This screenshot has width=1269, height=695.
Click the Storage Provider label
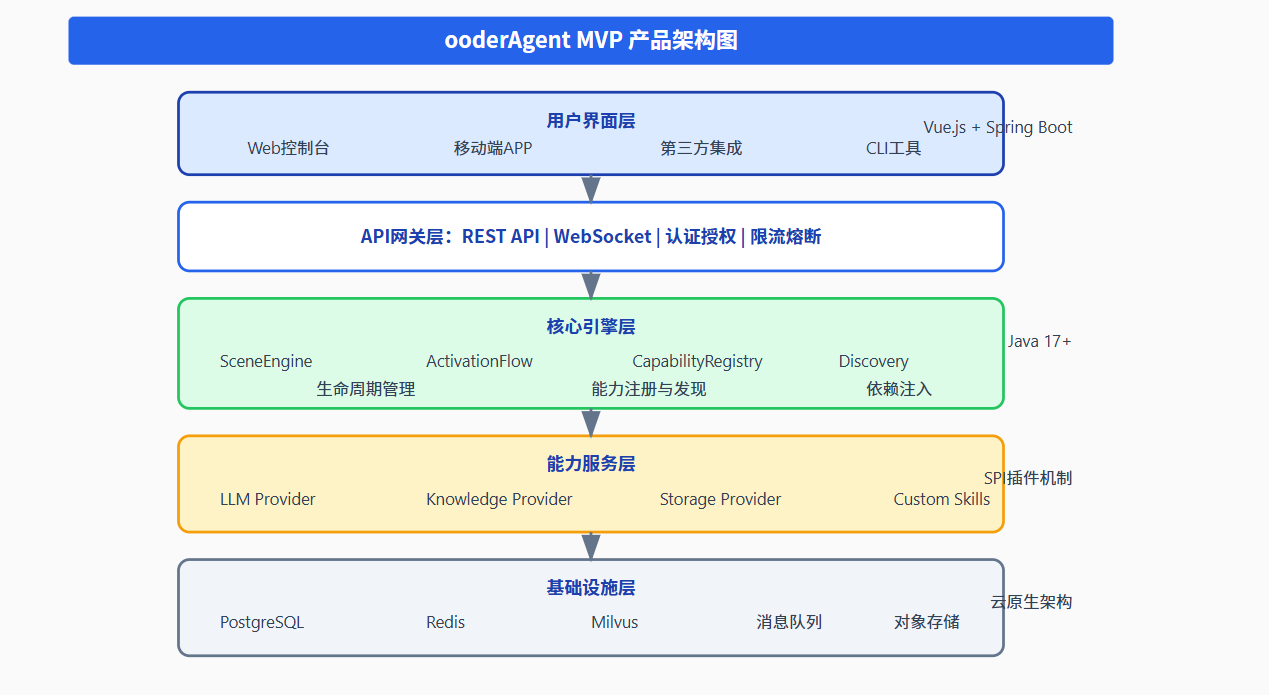point(720,498)
